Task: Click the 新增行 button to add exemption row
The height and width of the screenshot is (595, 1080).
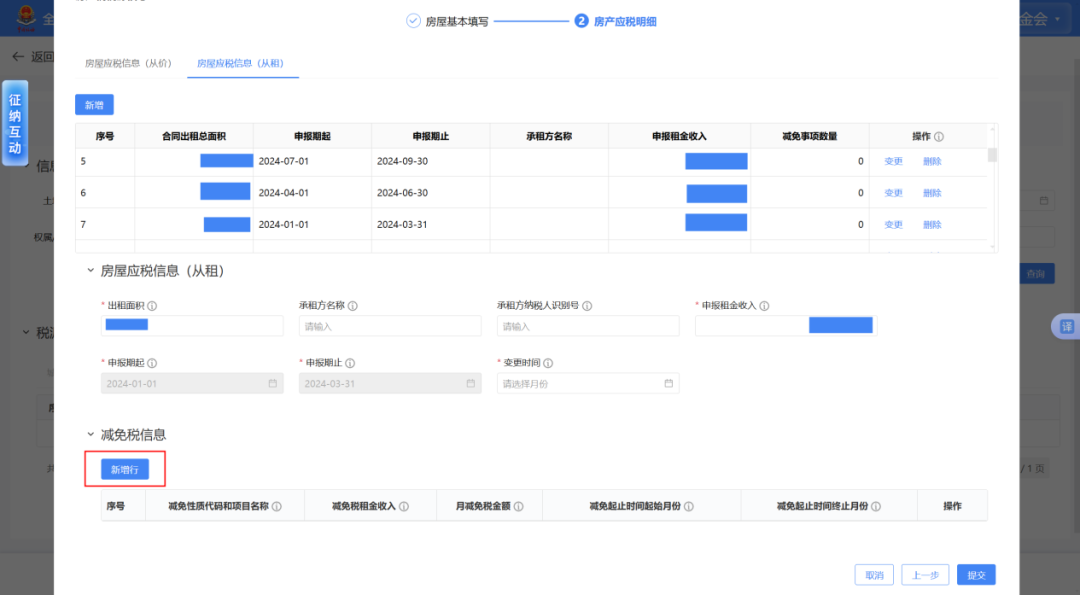Action: tap(124, 469)
